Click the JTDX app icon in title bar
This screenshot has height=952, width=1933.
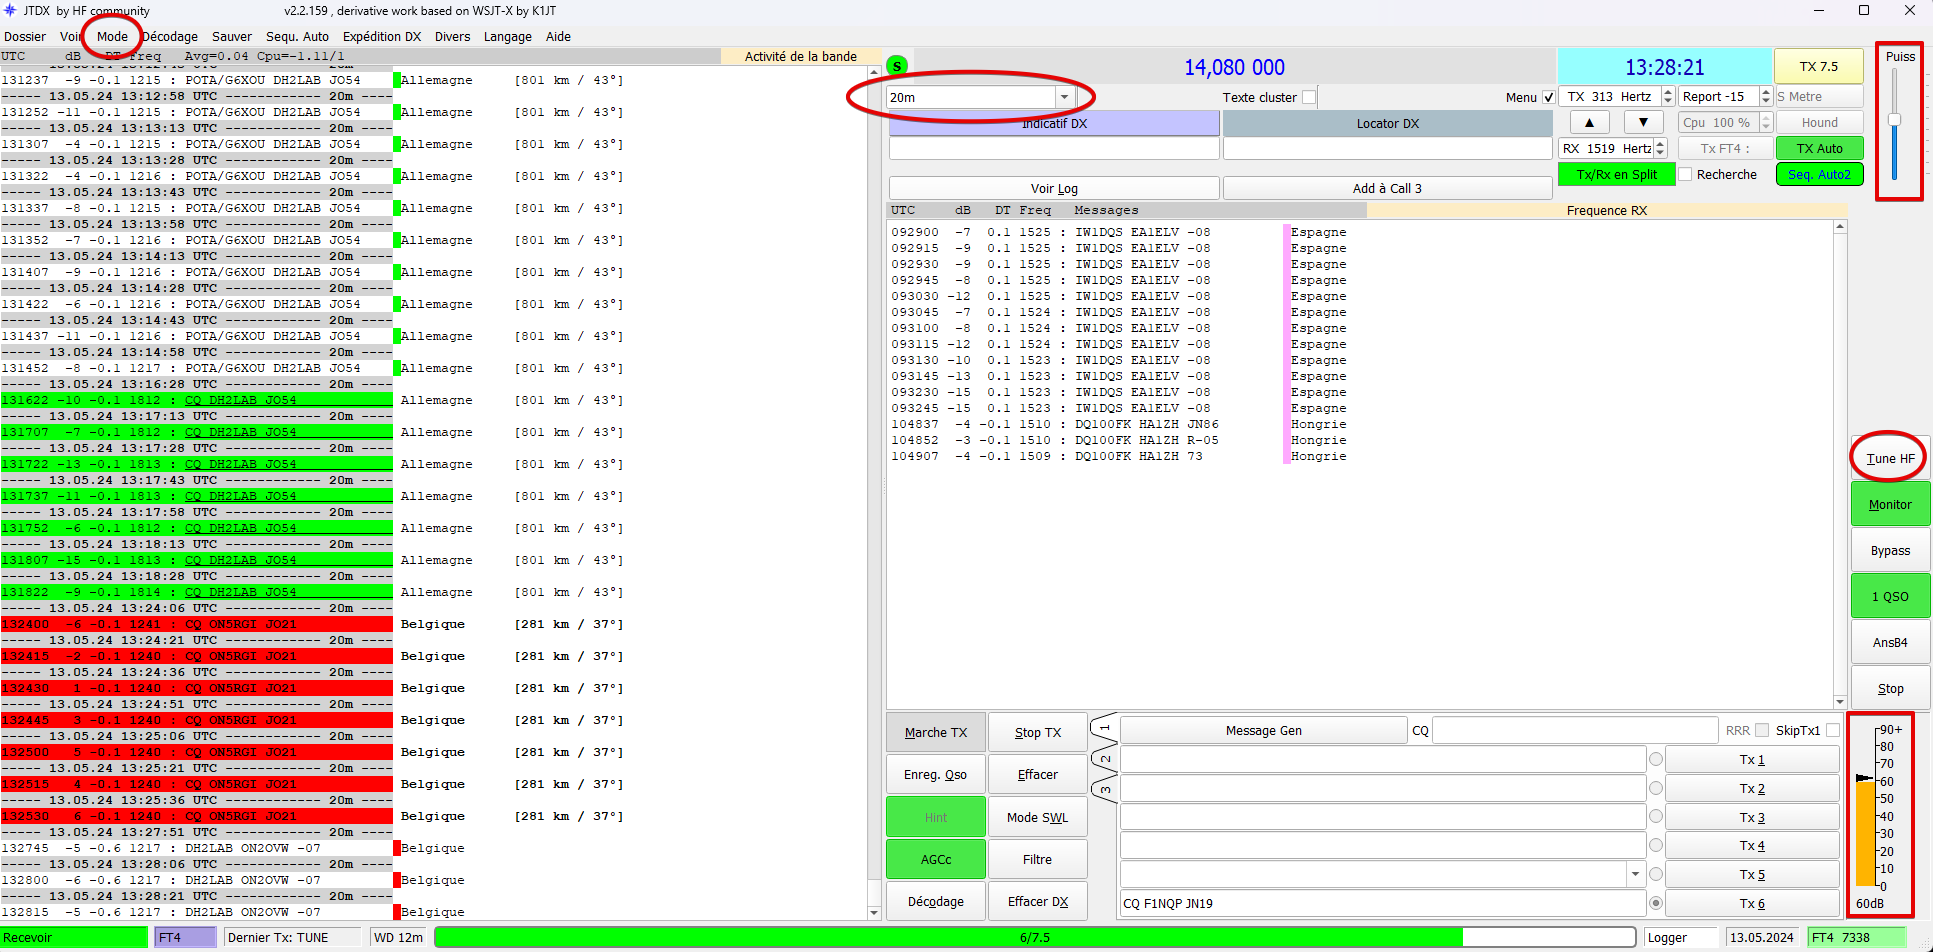tap(10, 10)
